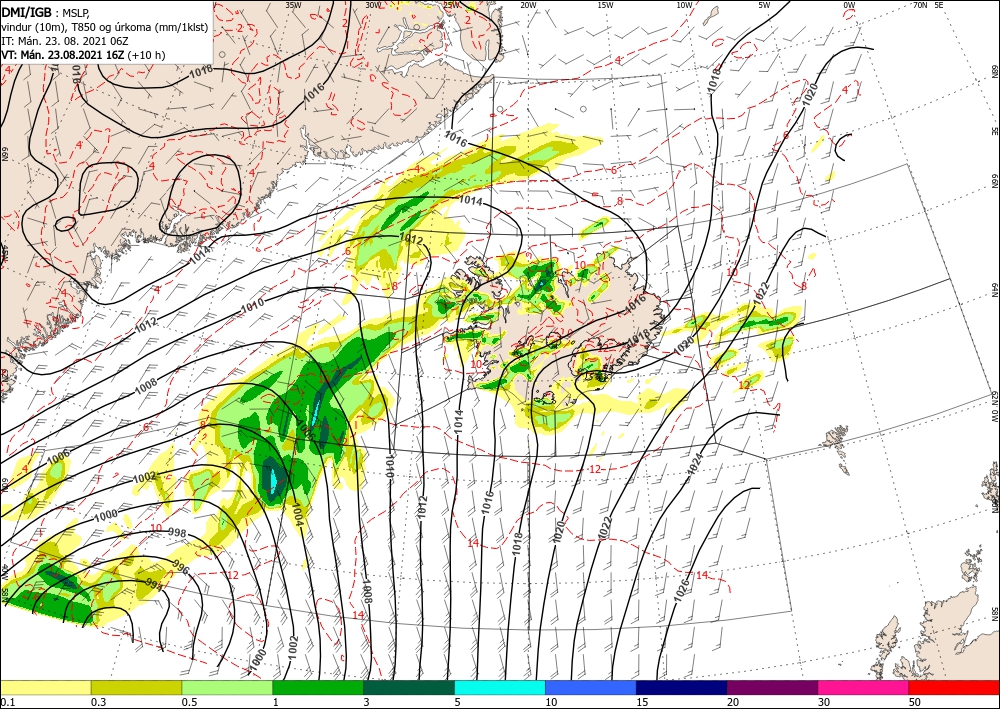Click the '35W' longitude label

293,5
